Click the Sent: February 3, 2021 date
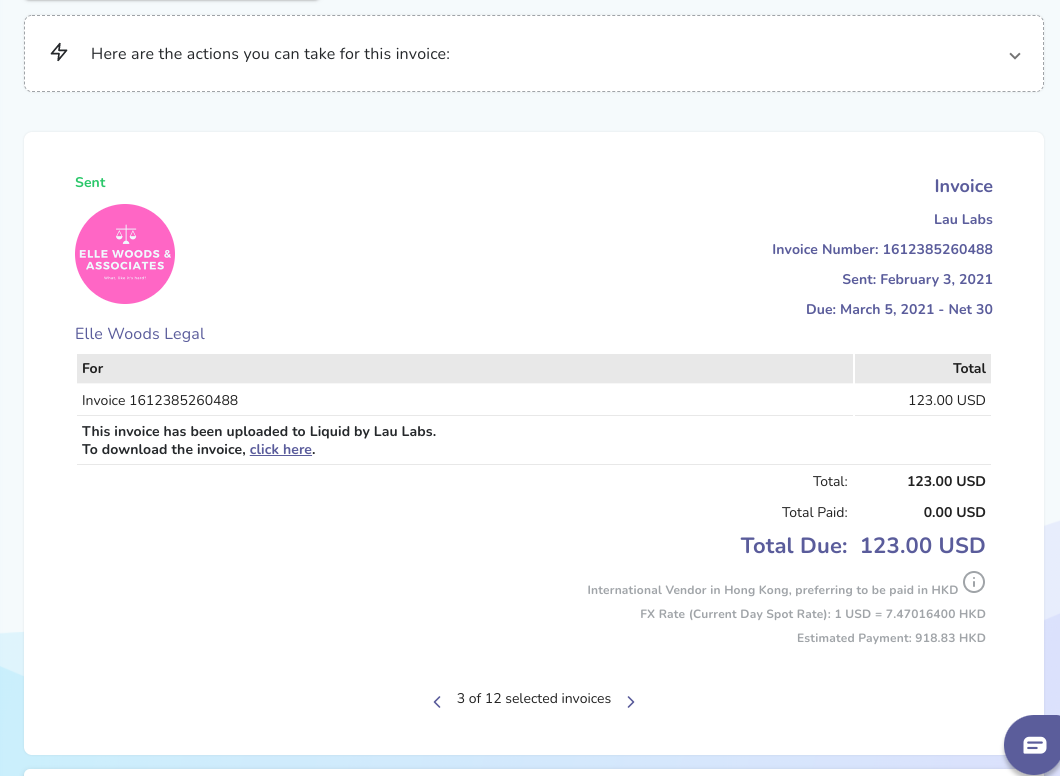Screen dimensions: 1060x776 917,279
